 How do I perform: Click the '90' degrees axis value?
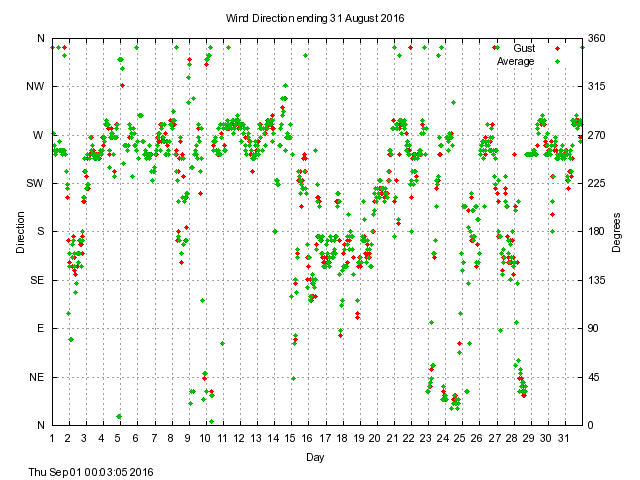[x=593, y=329]
